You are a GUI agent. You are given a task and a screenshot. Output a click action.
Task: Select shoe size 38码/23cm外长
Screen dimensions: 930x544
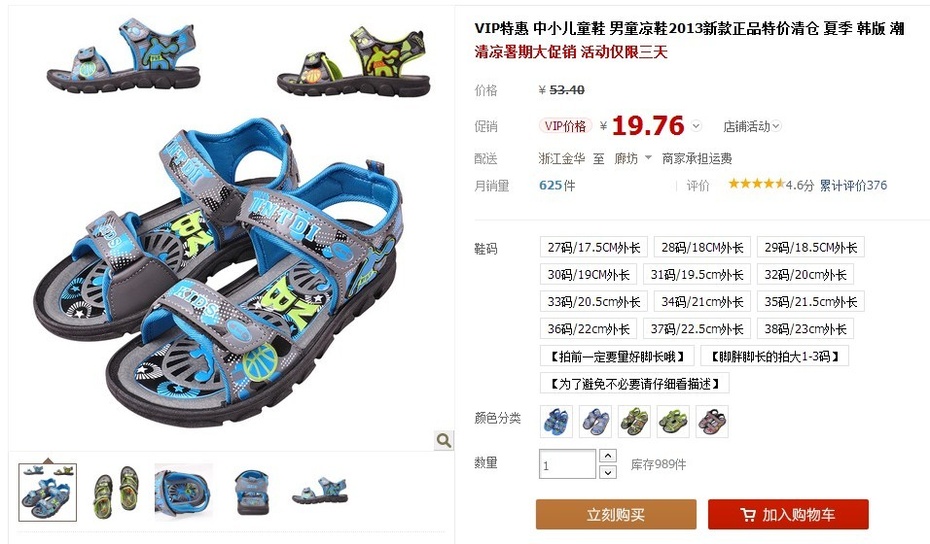pyautogui.click(x=805, y=329)
